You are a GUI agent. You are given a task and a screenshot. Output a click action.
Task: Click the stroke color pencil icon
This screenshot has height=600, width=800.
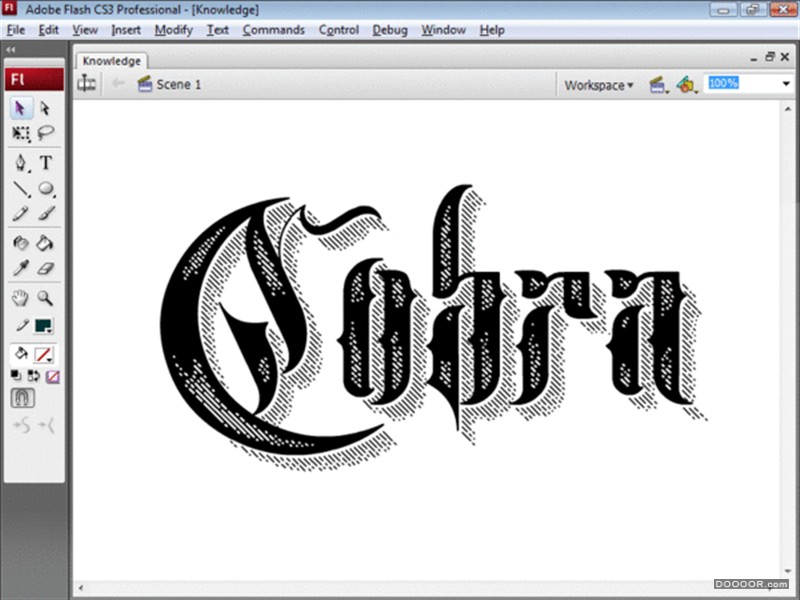click(21, 326)
